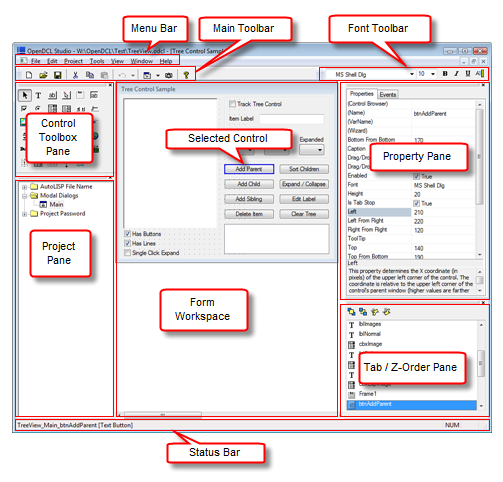Click the Help question mark icon

(x=186, y=75)
